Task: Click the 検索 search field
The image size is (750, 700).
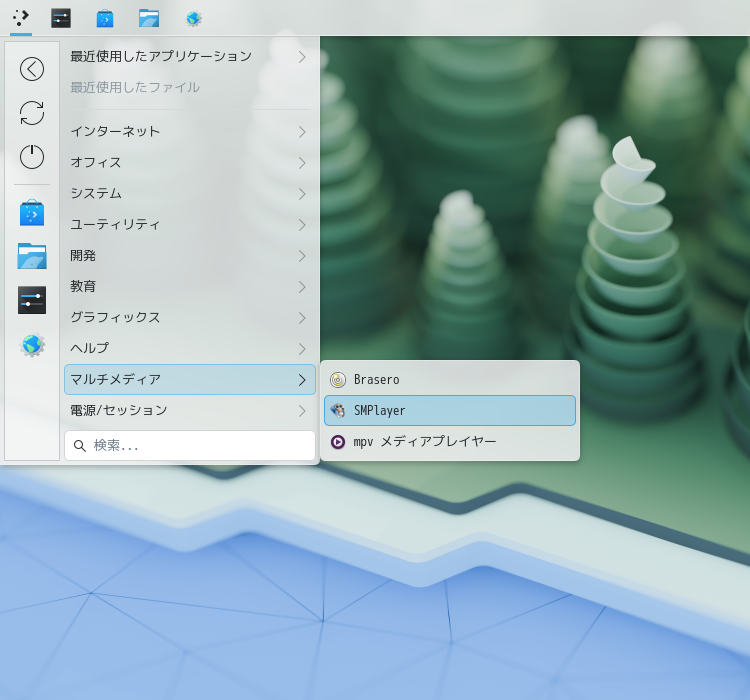Action: pyautogui.click(x=190, y=445)
